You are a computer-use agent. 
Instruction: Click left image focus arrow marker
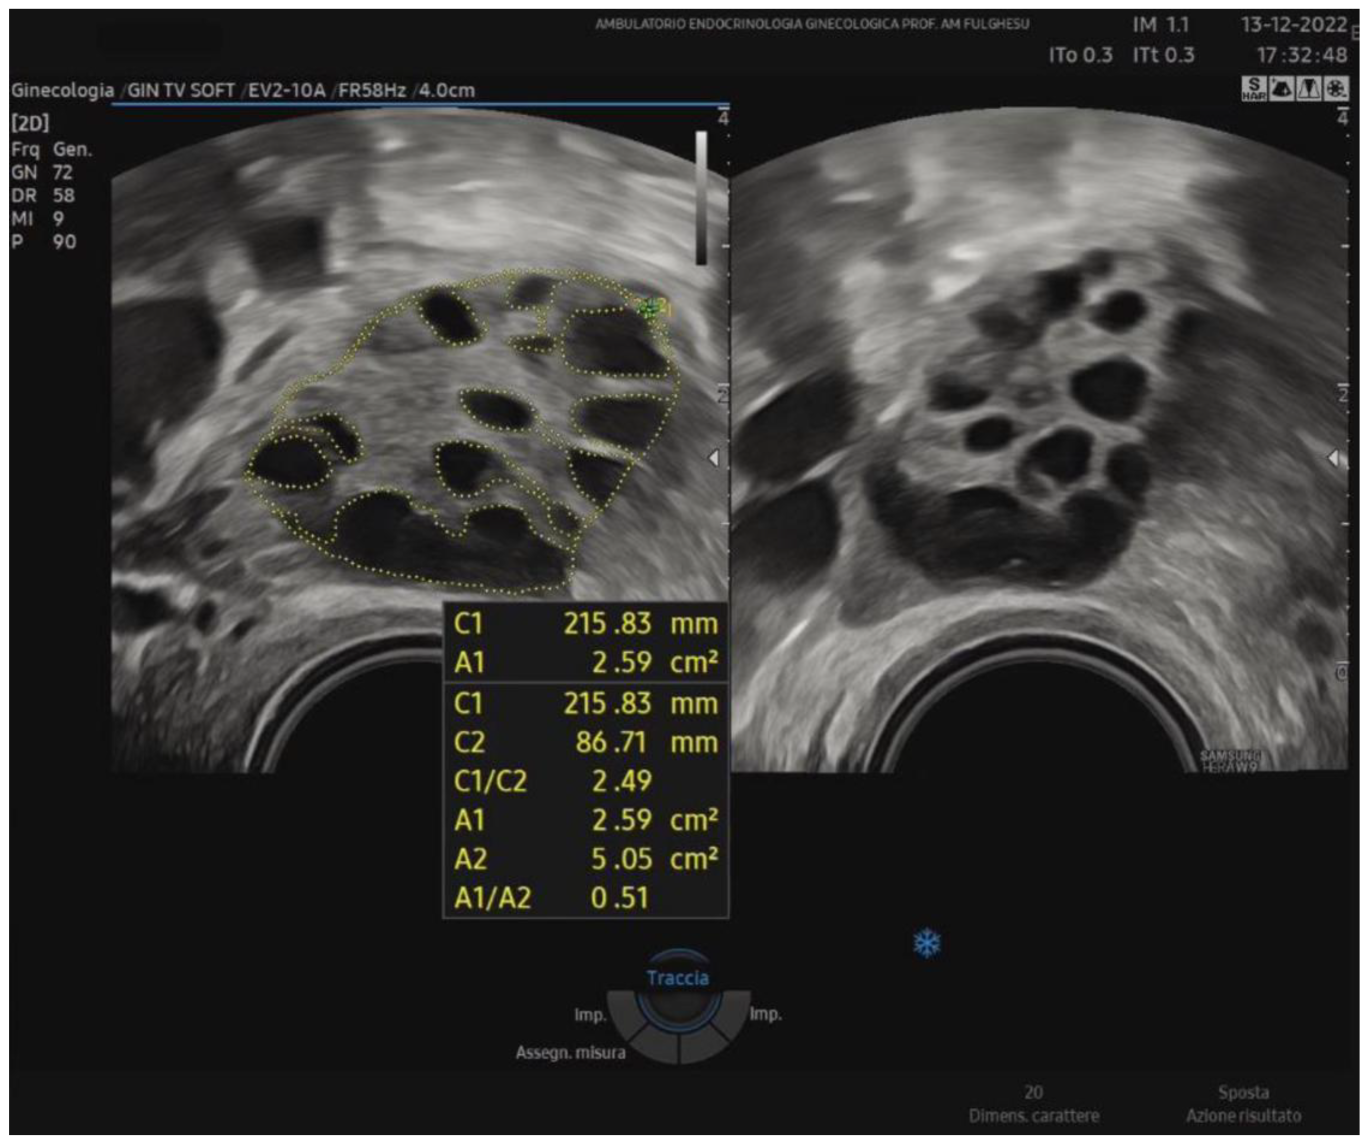point(713,458)
